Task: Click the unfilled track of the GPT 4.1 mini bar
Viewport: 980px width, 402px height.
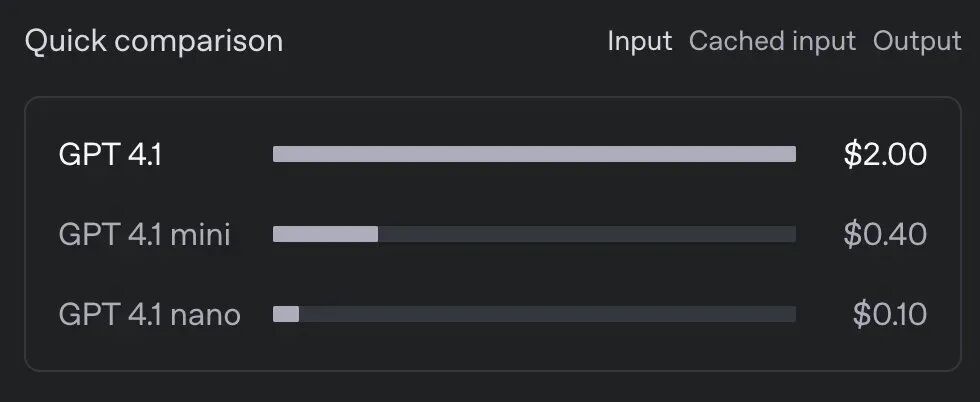Action: (x=587, y=234)
